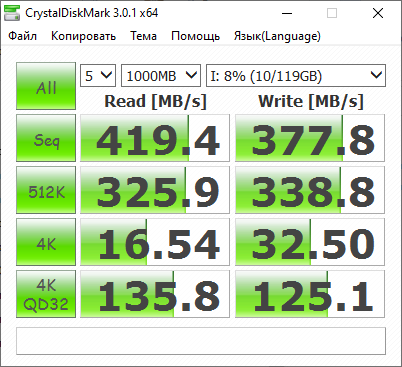Open the Помощь menu
Screen dimensions: 402x367
[x=195, y=36]
